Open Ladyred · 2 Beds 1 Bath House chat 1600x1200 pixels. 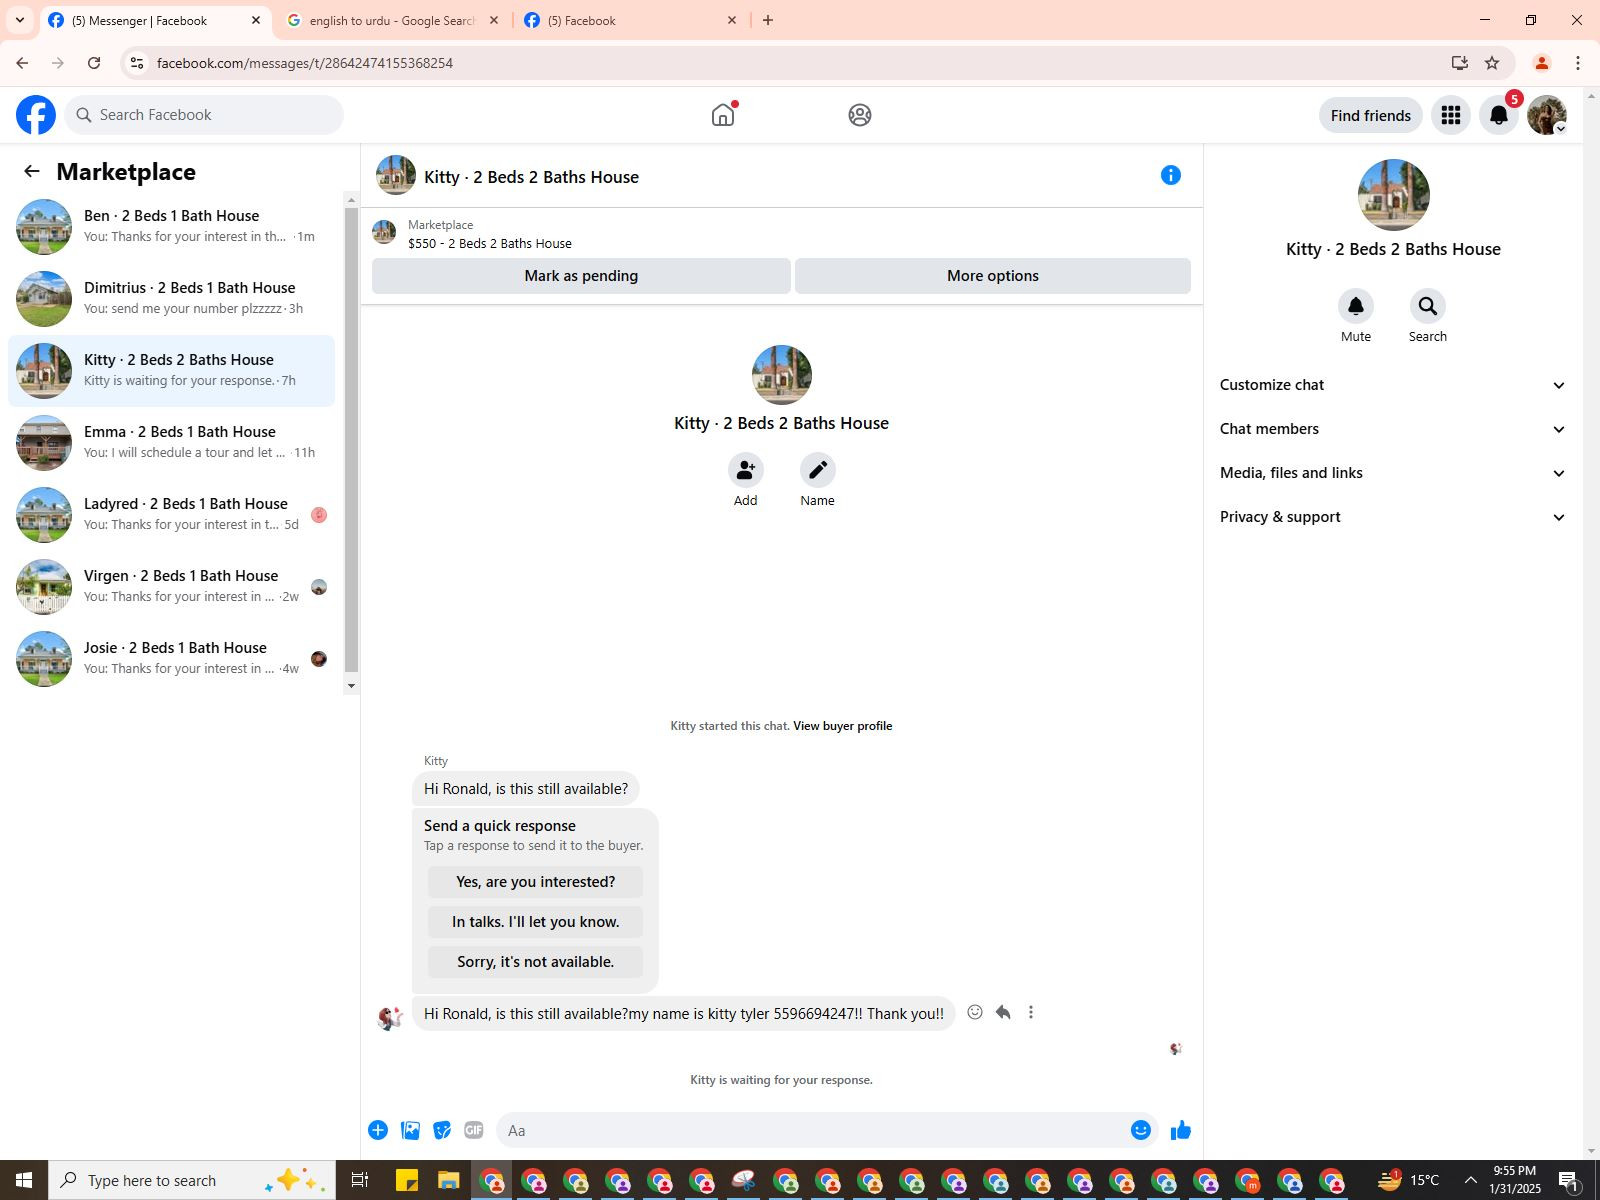(x=172, y=515)
